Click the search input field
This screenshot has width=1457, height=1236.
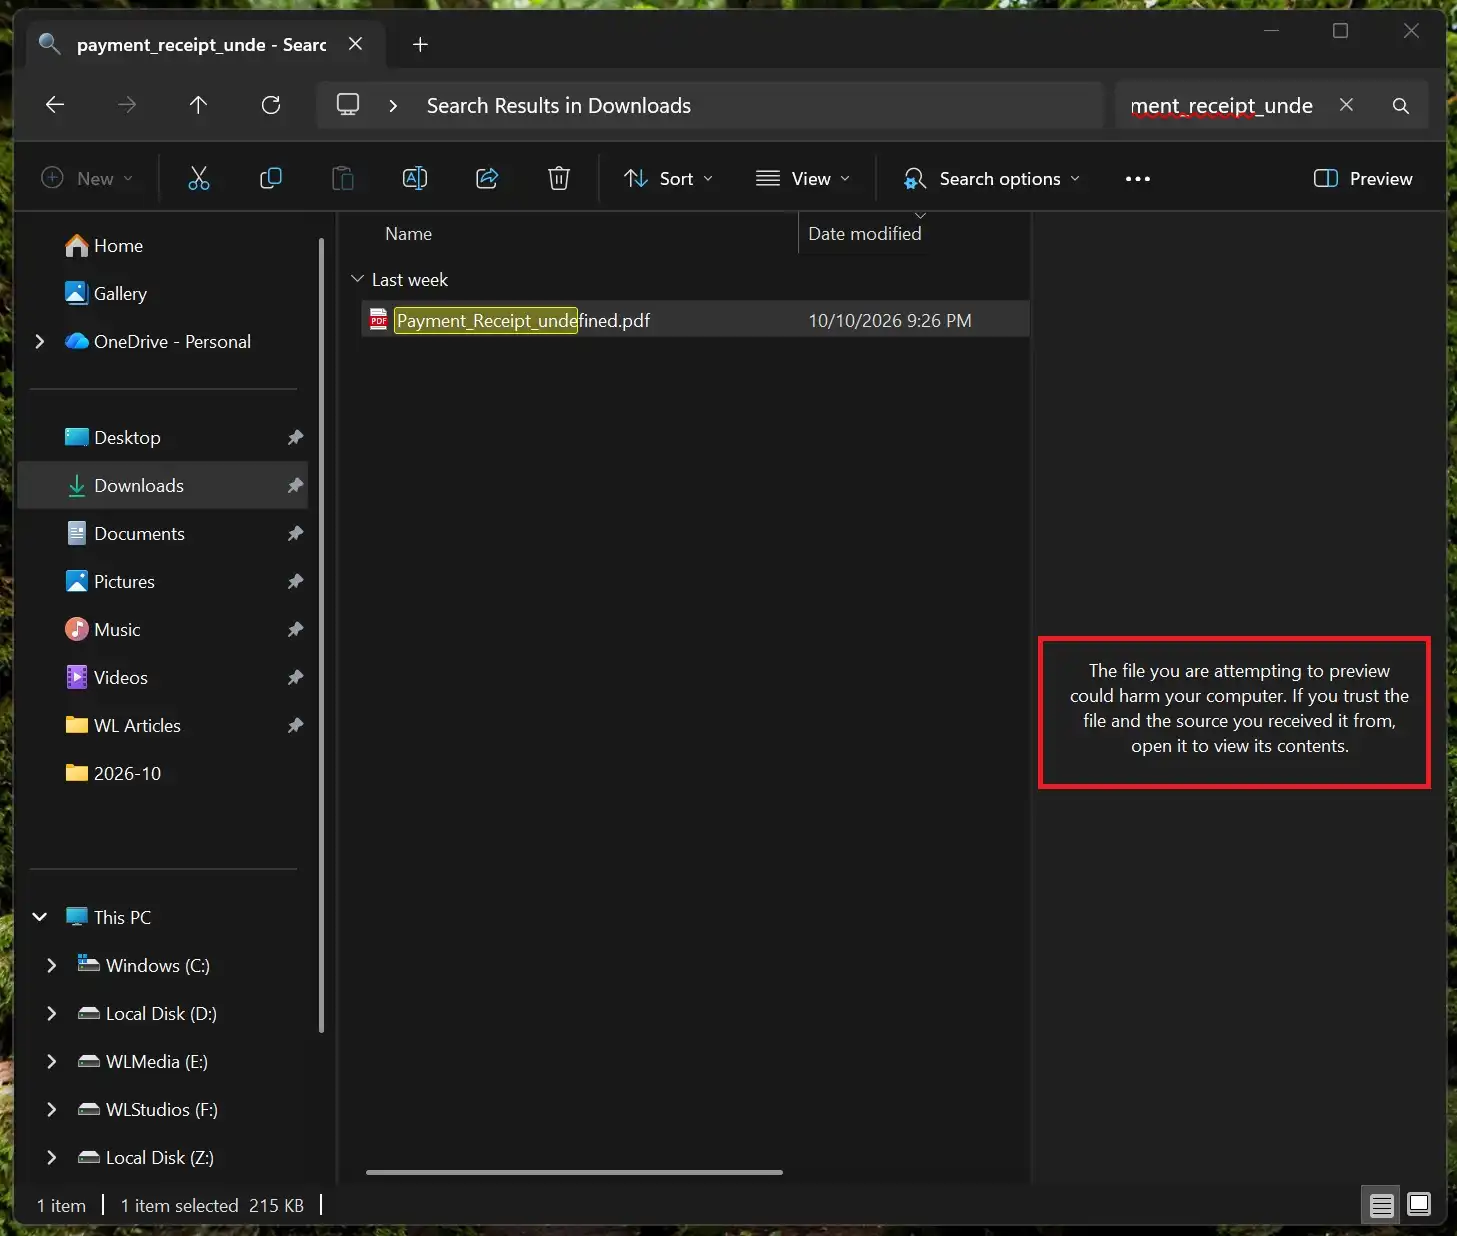tap(1222, 105)
